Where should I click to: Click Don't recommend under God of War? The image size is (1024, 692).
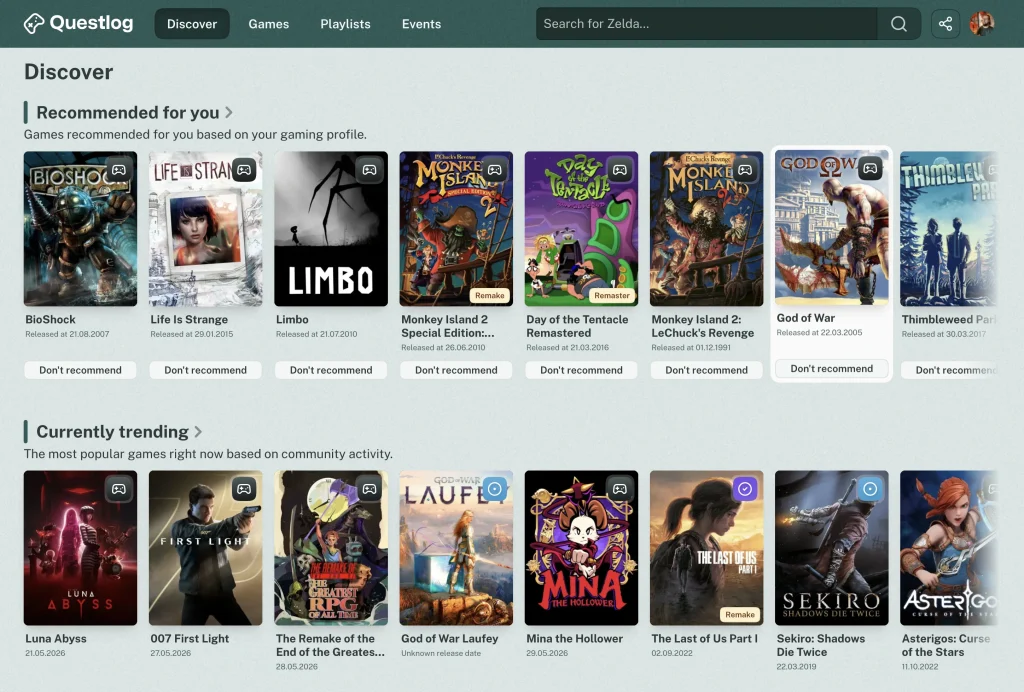[832, 369]
